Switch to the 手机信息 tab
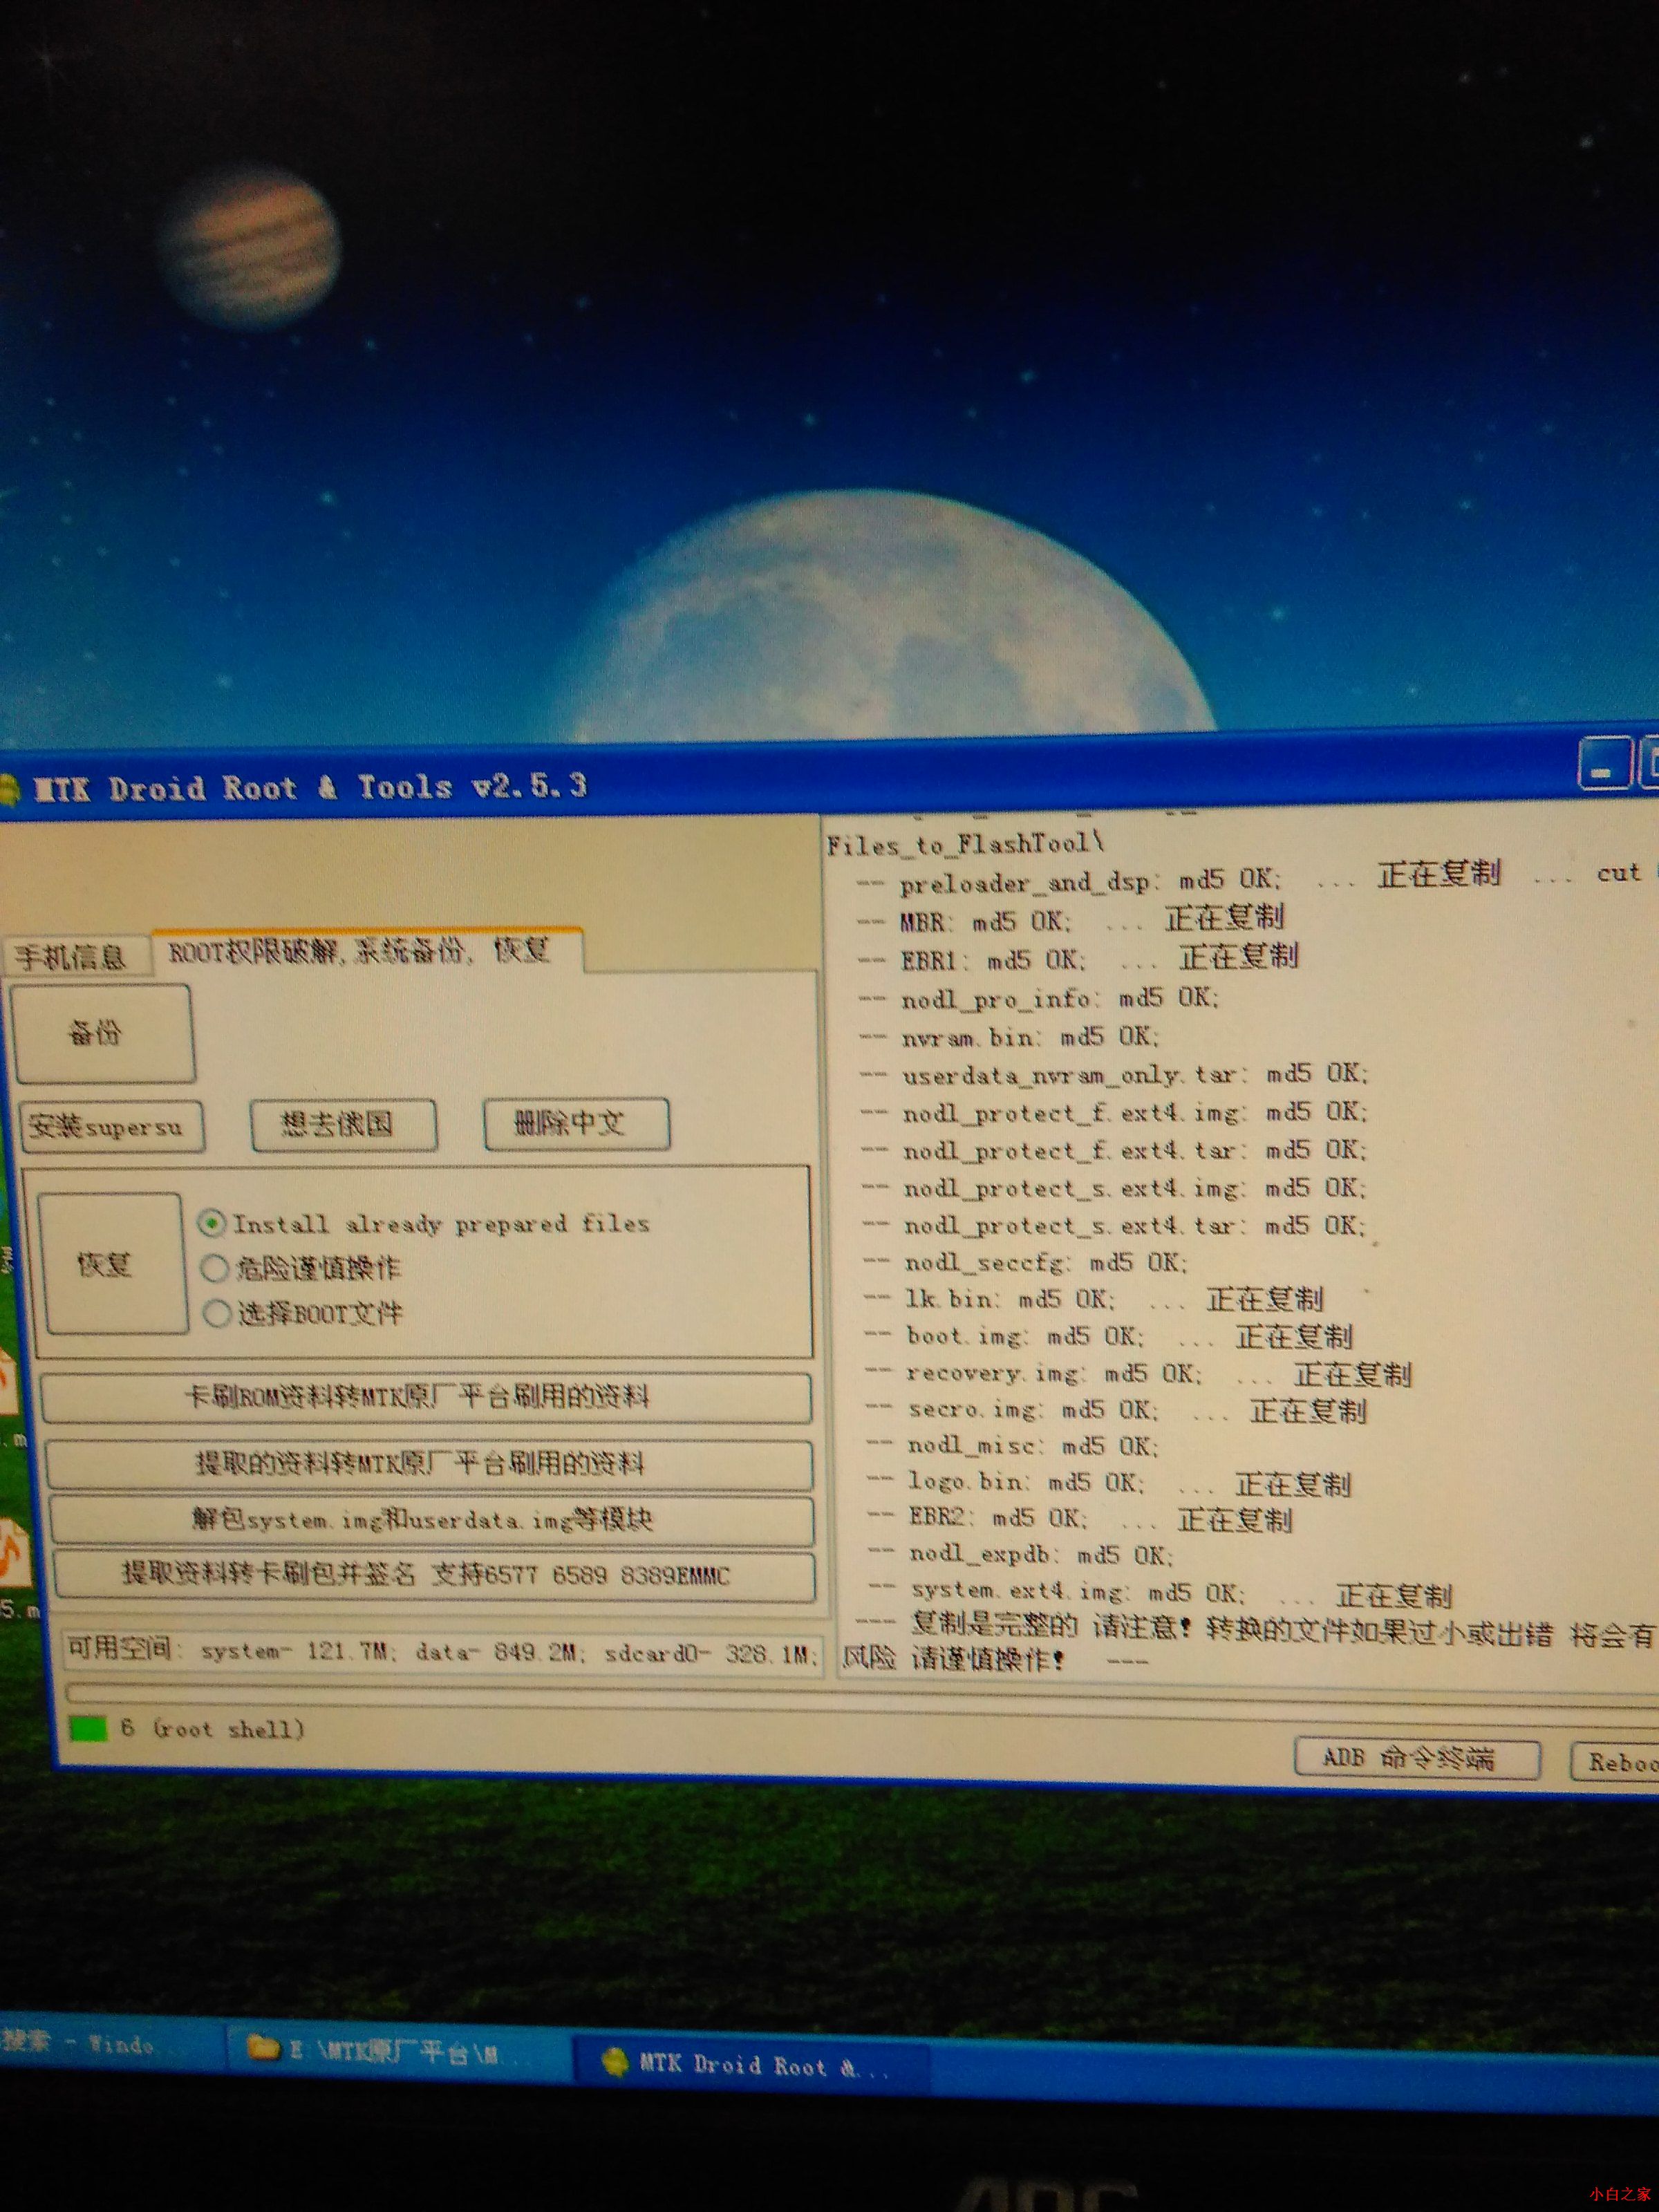This screenshot has height=2212, width=1659. pos(73,957)
